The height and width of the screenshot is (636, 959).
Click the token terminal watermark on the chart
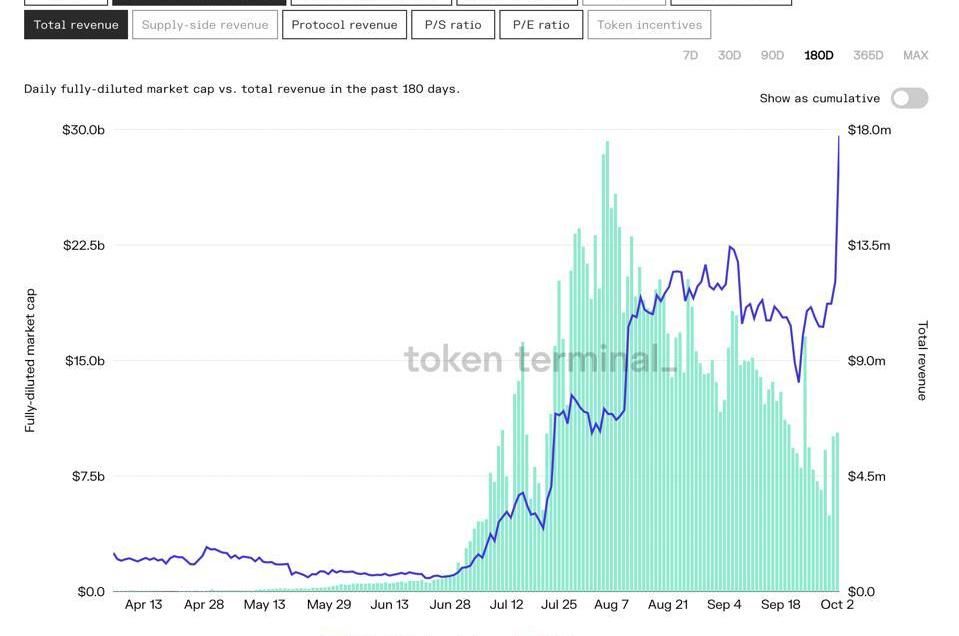point(540,359)
